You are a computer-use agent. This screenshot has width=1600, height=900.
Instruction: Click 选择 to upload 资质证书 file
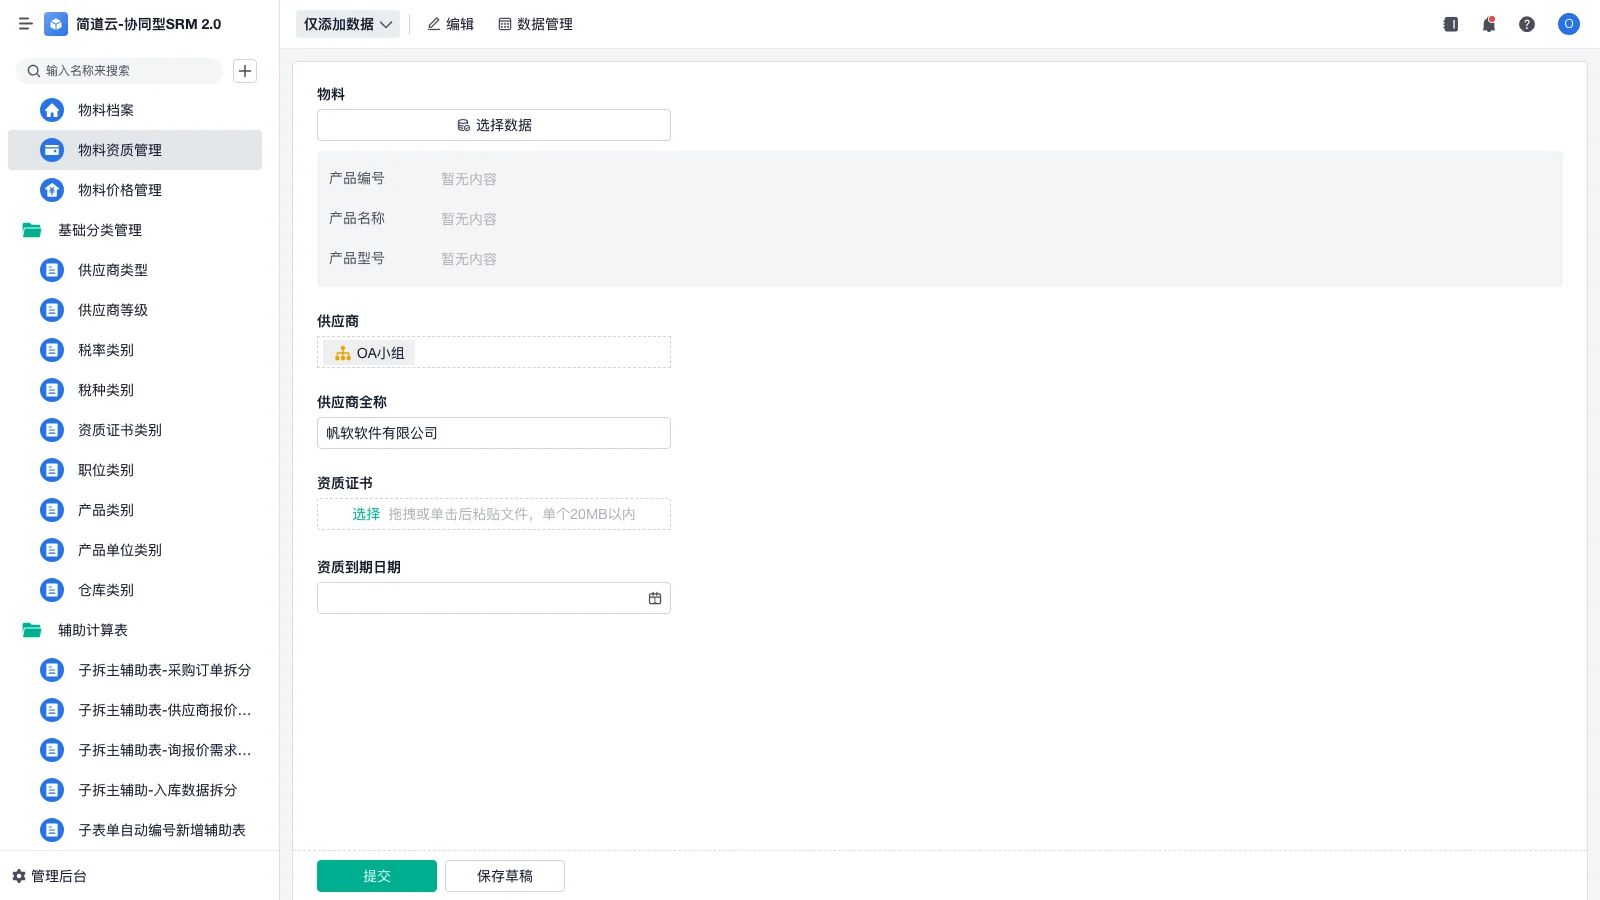(x=366, y=514)
